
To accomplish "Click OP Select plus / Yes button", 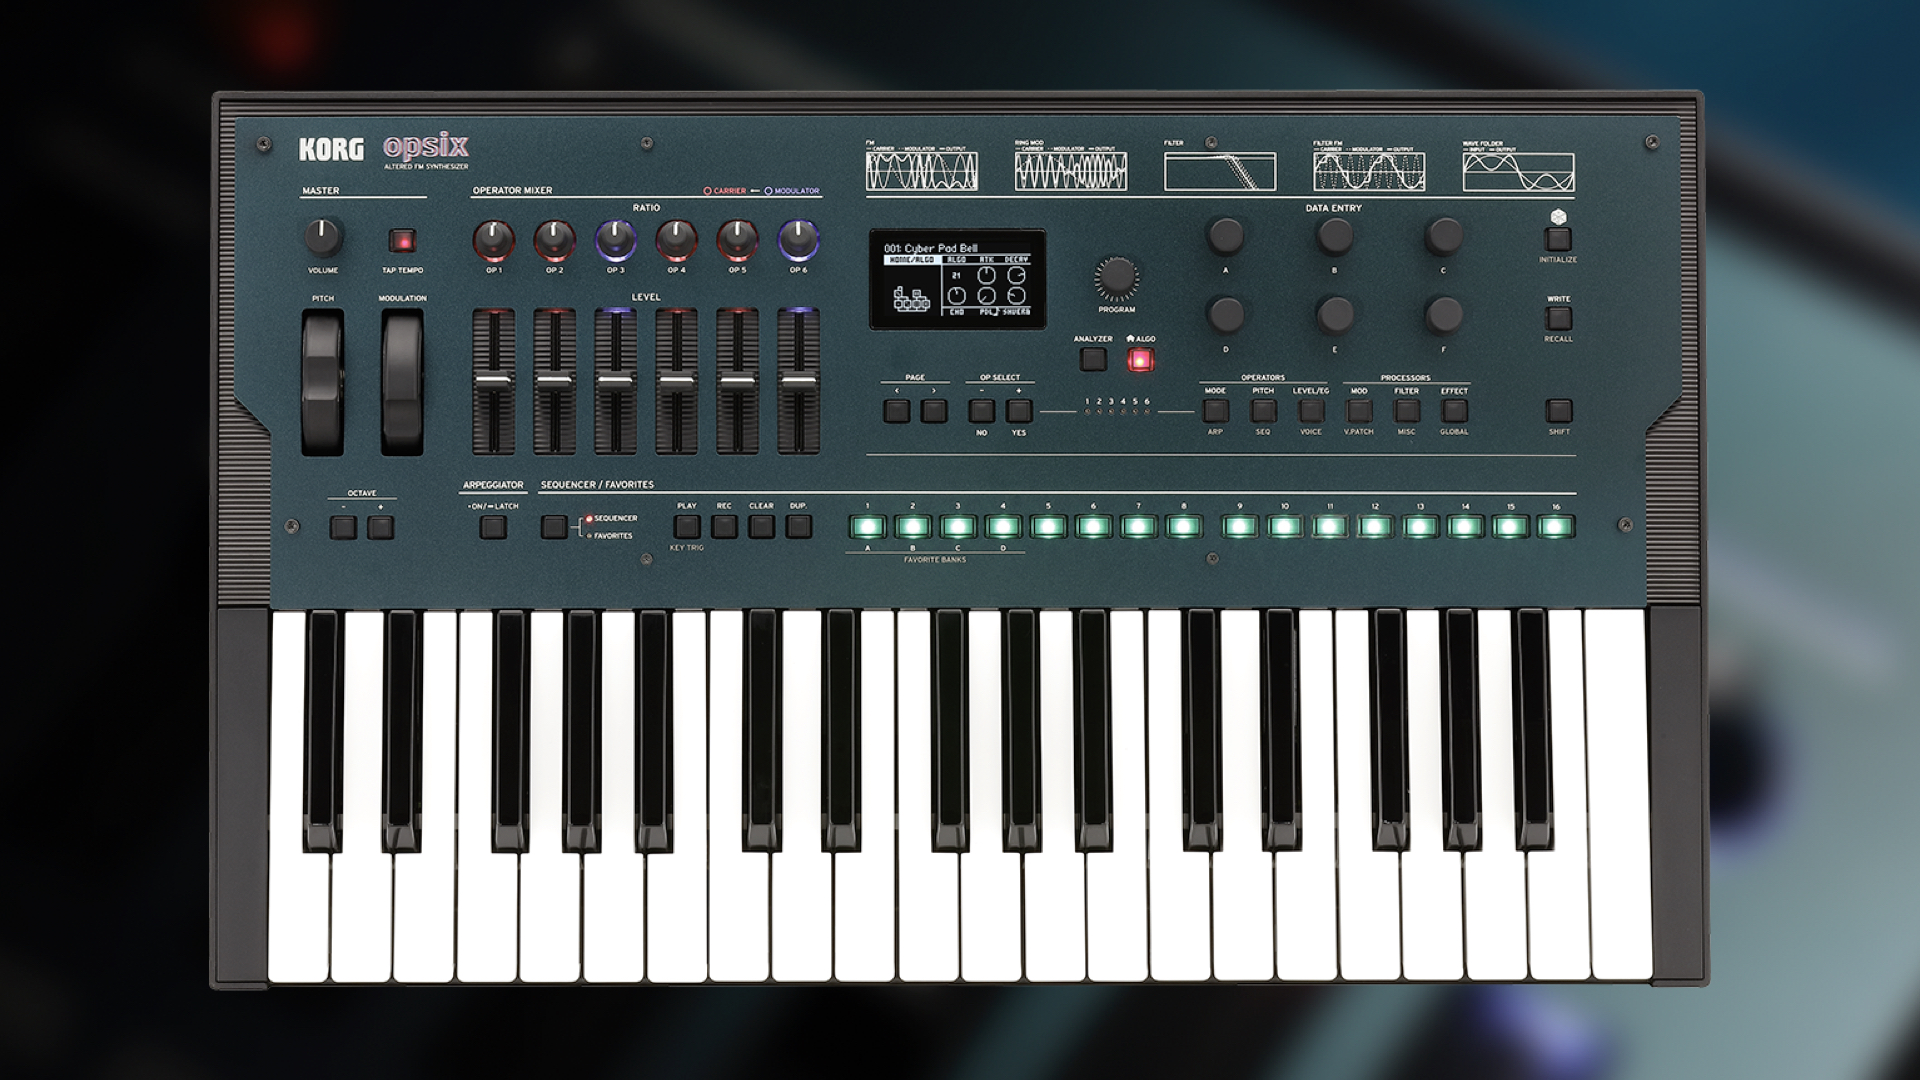I will 1019,410.
